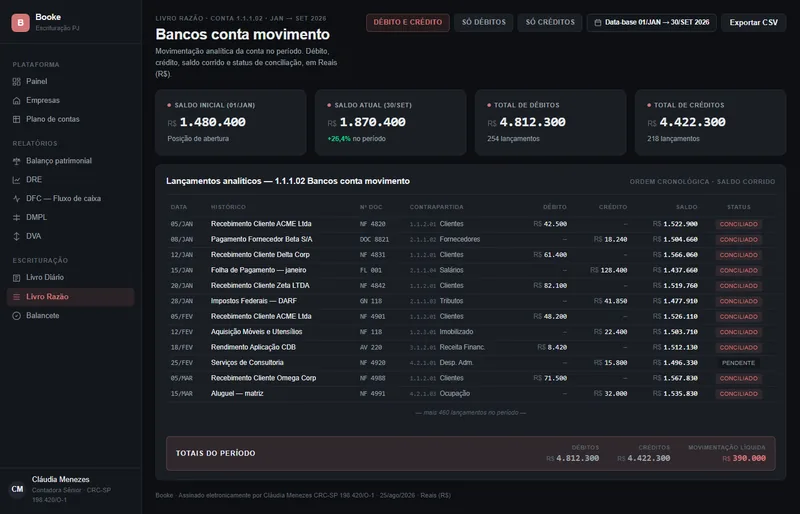Click the calendar icon in Data-base button
The height and width of the screenshot is (514, 800).
click(597, 22)
